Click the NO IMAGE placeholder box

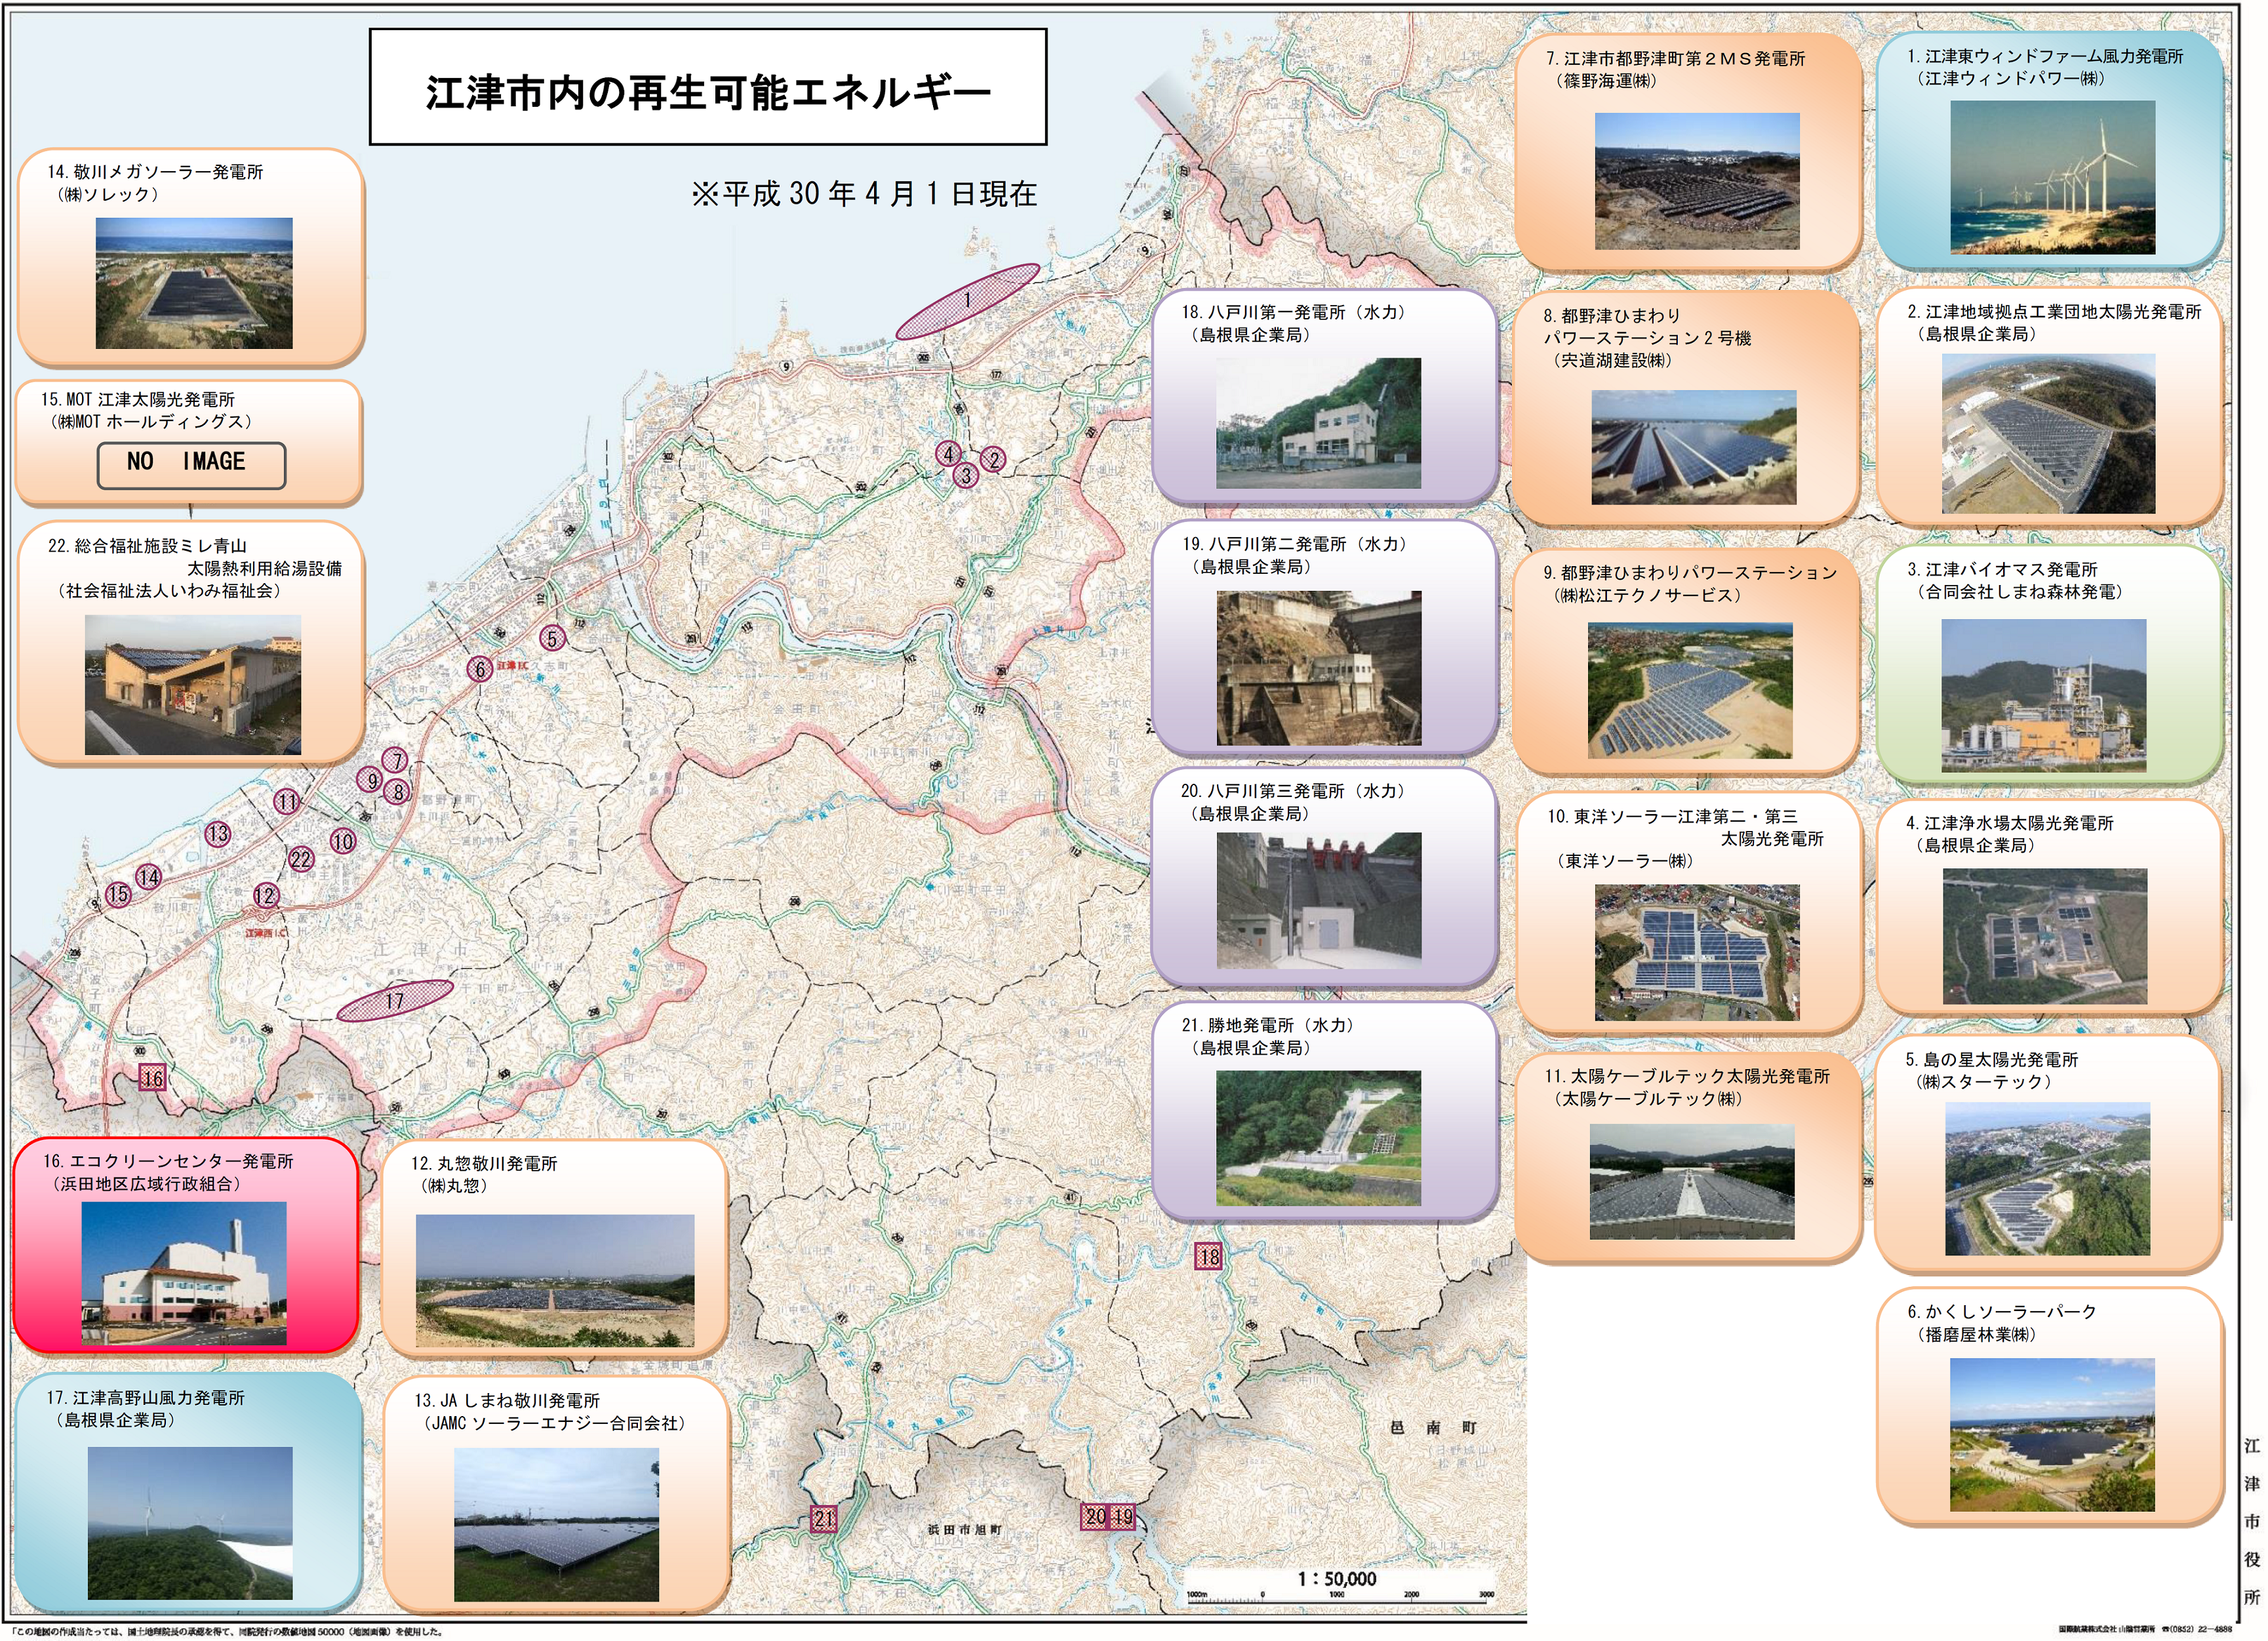tap(191, 465)
